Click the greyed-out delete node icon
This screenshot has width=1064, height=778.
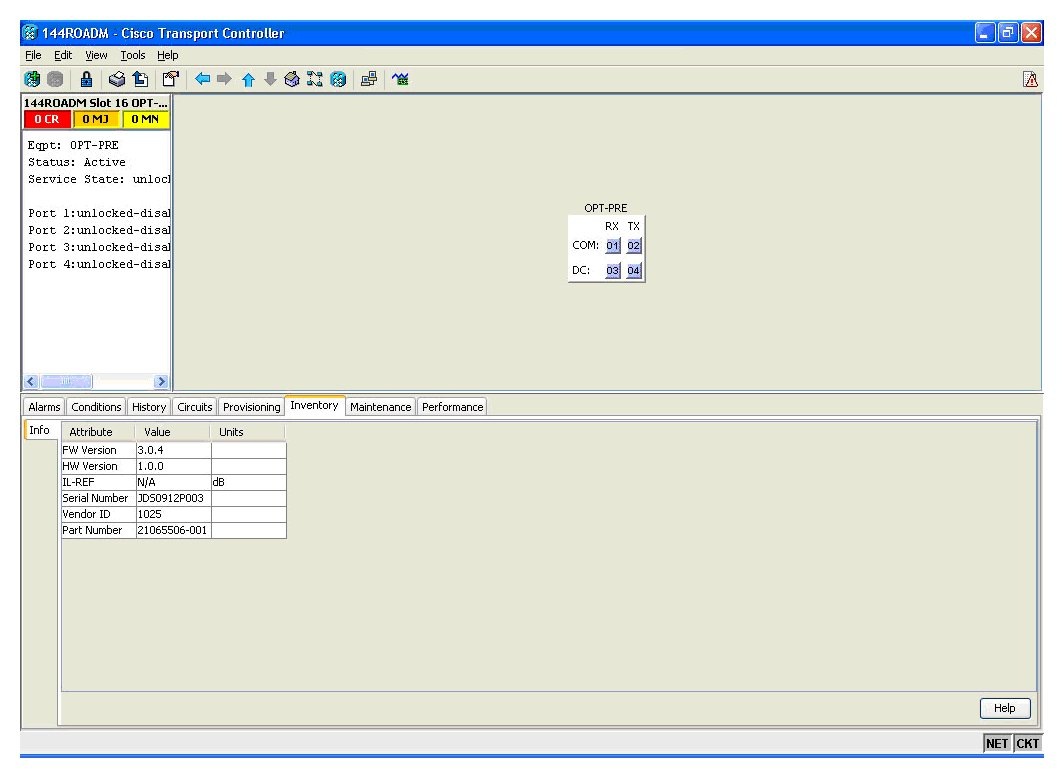[x=55, y=79]
